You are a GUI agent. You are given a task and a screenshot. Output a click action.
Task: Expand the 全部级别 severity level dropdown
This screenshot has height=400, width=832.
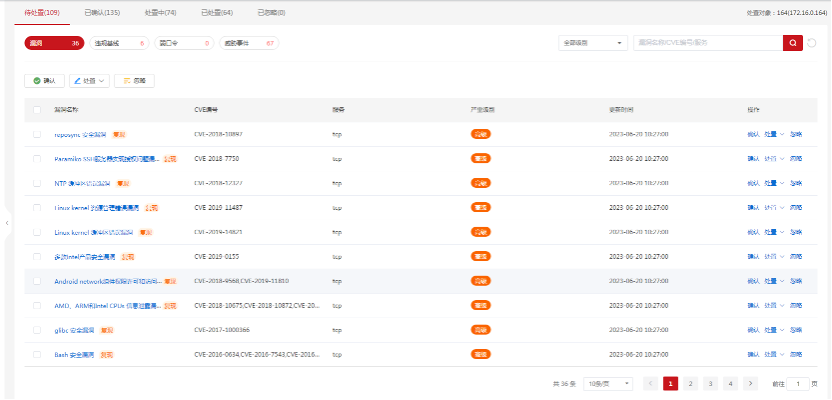[592, 43]
